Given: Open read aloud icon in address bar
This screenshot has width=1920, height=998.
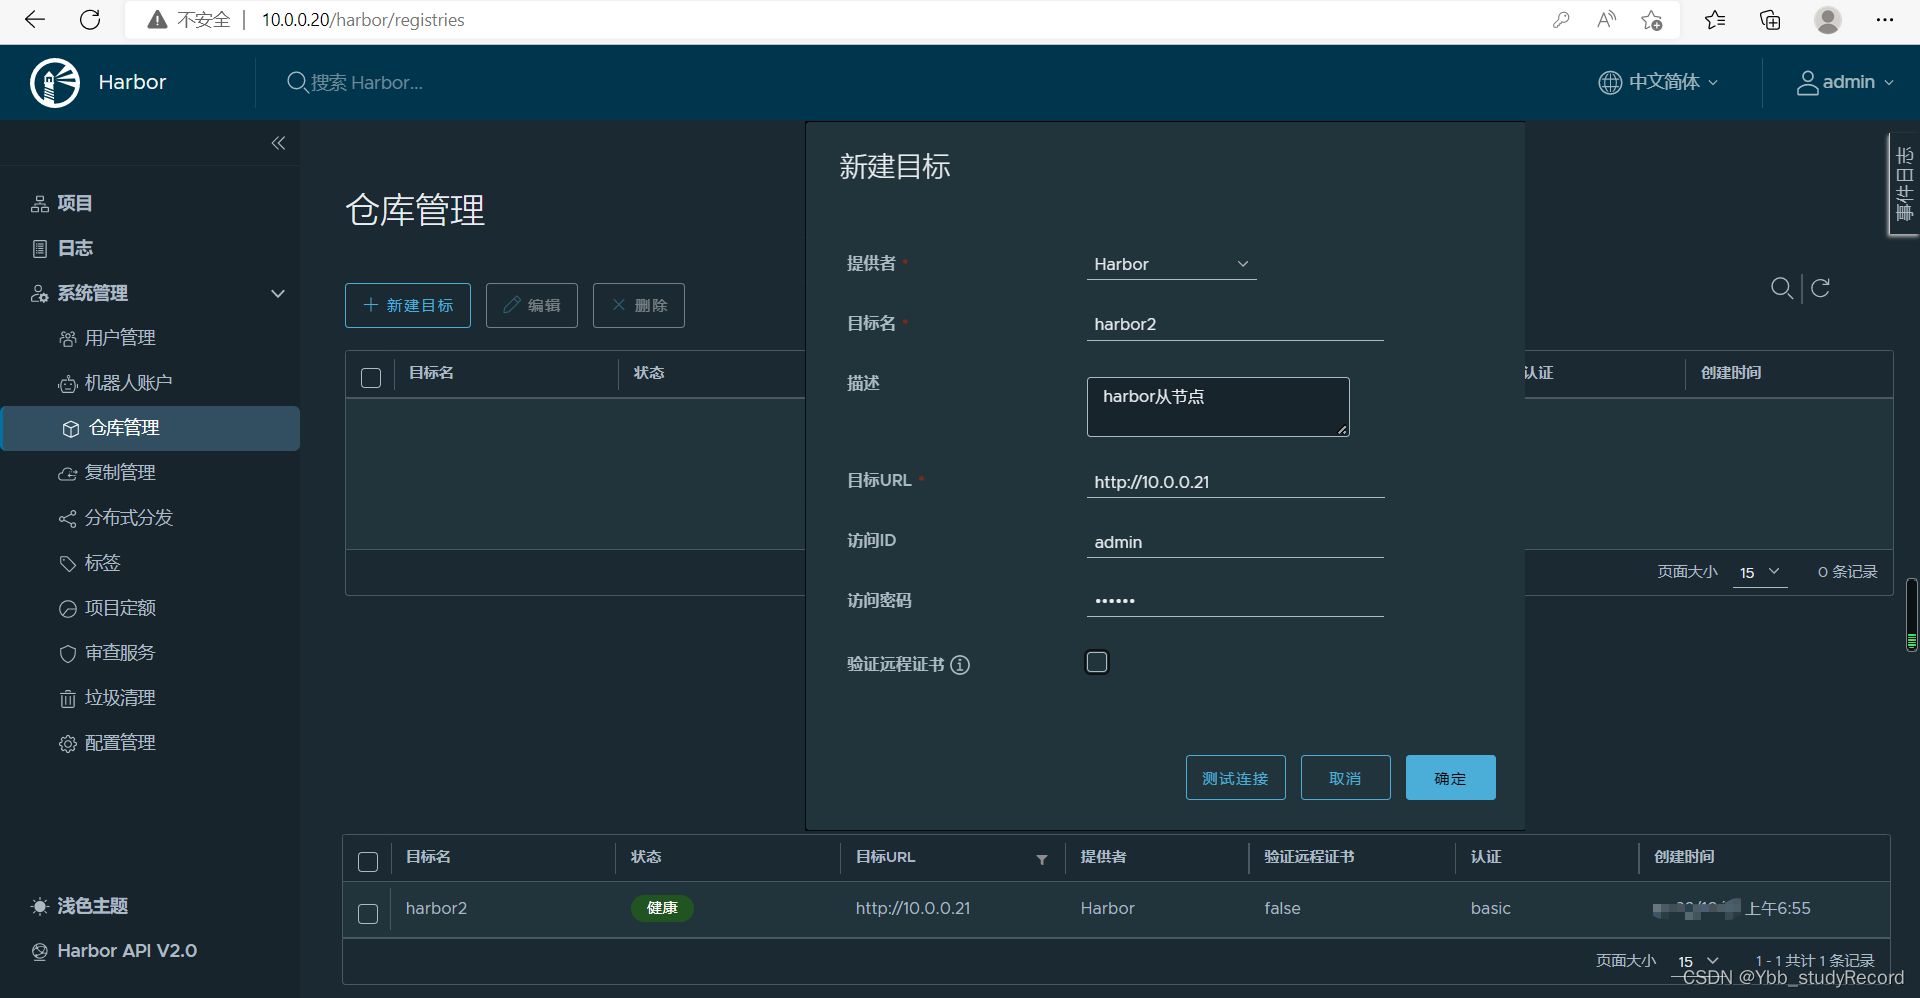Looking at the screenshot, I should point(1606,20).
